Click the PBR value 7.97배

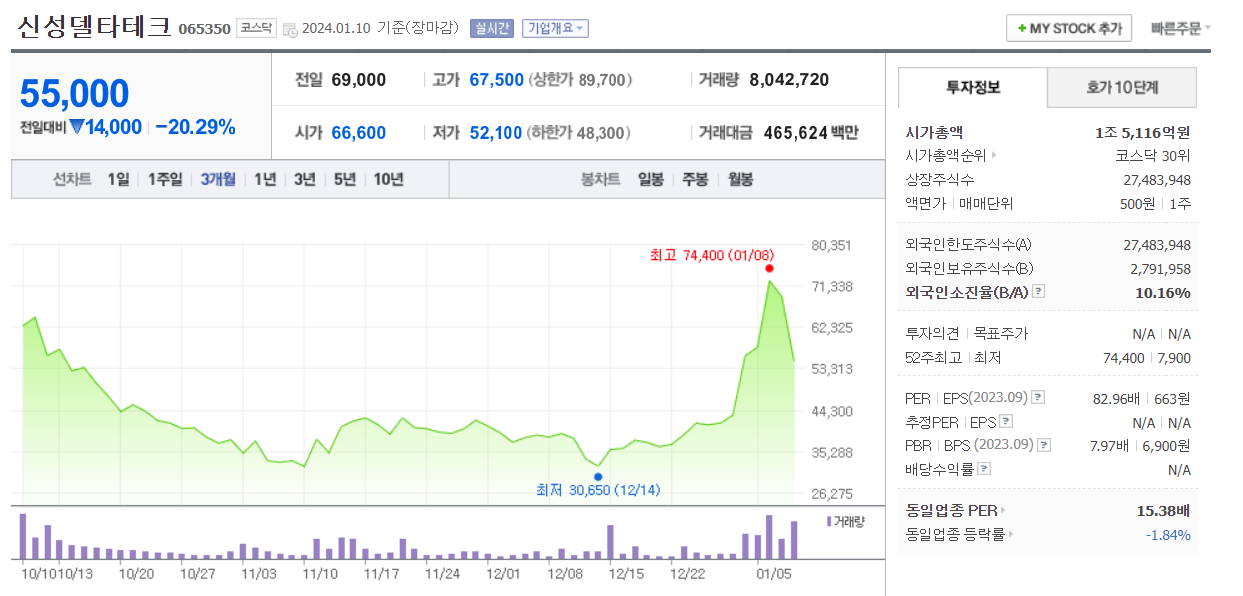point(1108,446)
